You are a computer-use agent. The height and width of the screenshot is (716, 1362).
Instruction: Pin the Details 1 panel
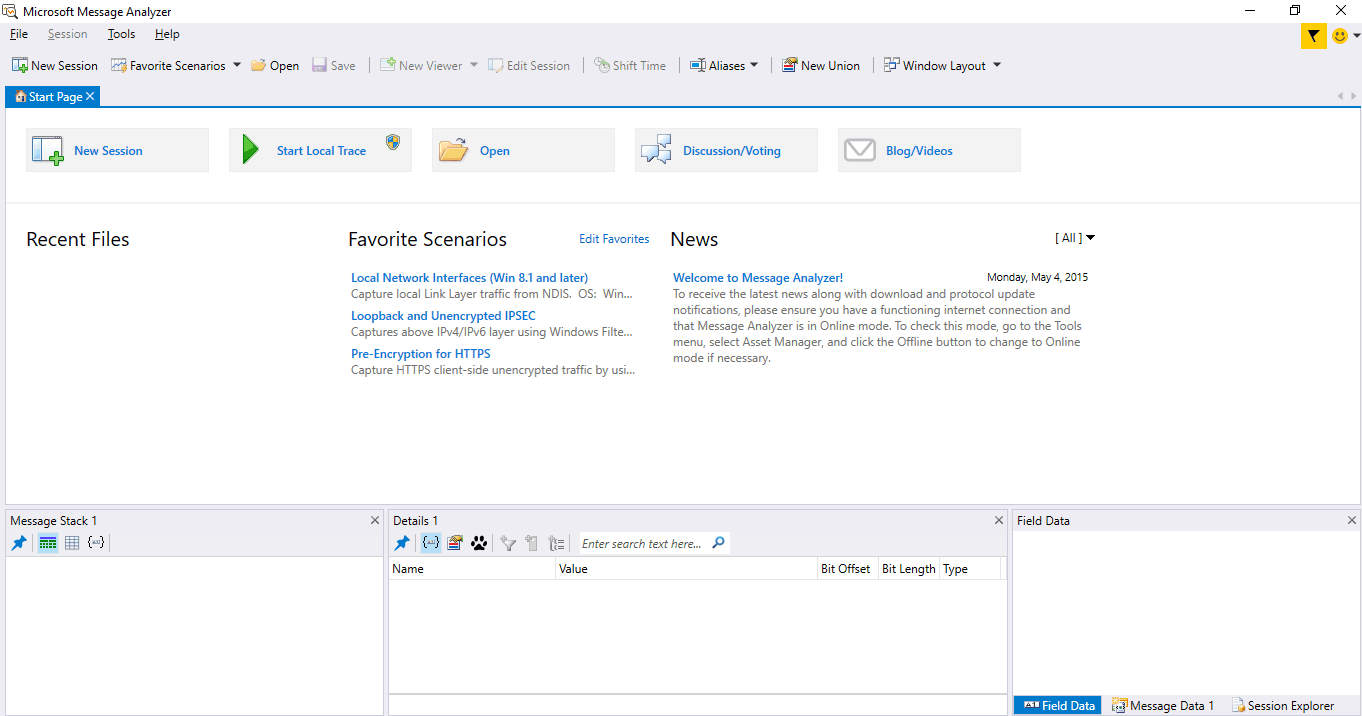[402, 543]
